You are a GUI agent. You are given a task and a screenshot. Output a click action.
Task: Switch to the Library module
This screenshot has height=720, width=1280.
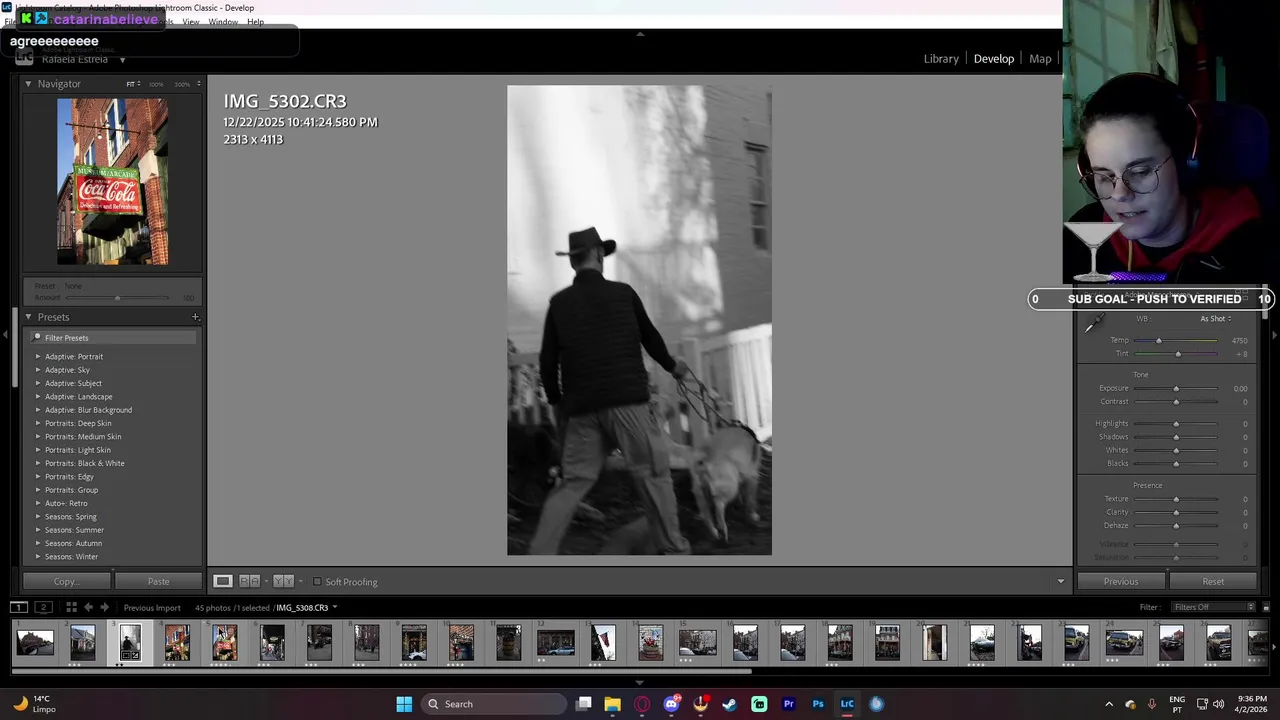point(941,59)
